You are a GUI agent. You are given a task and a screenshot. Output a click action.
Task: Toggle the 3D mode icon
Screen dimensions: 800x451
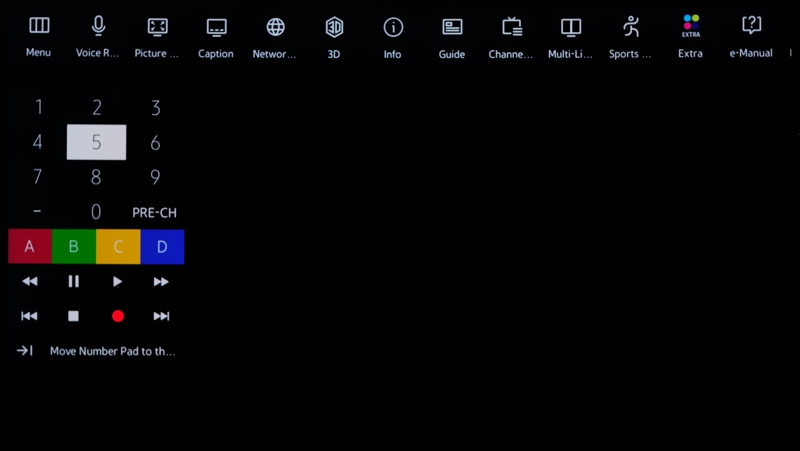[x=334, y=27]
